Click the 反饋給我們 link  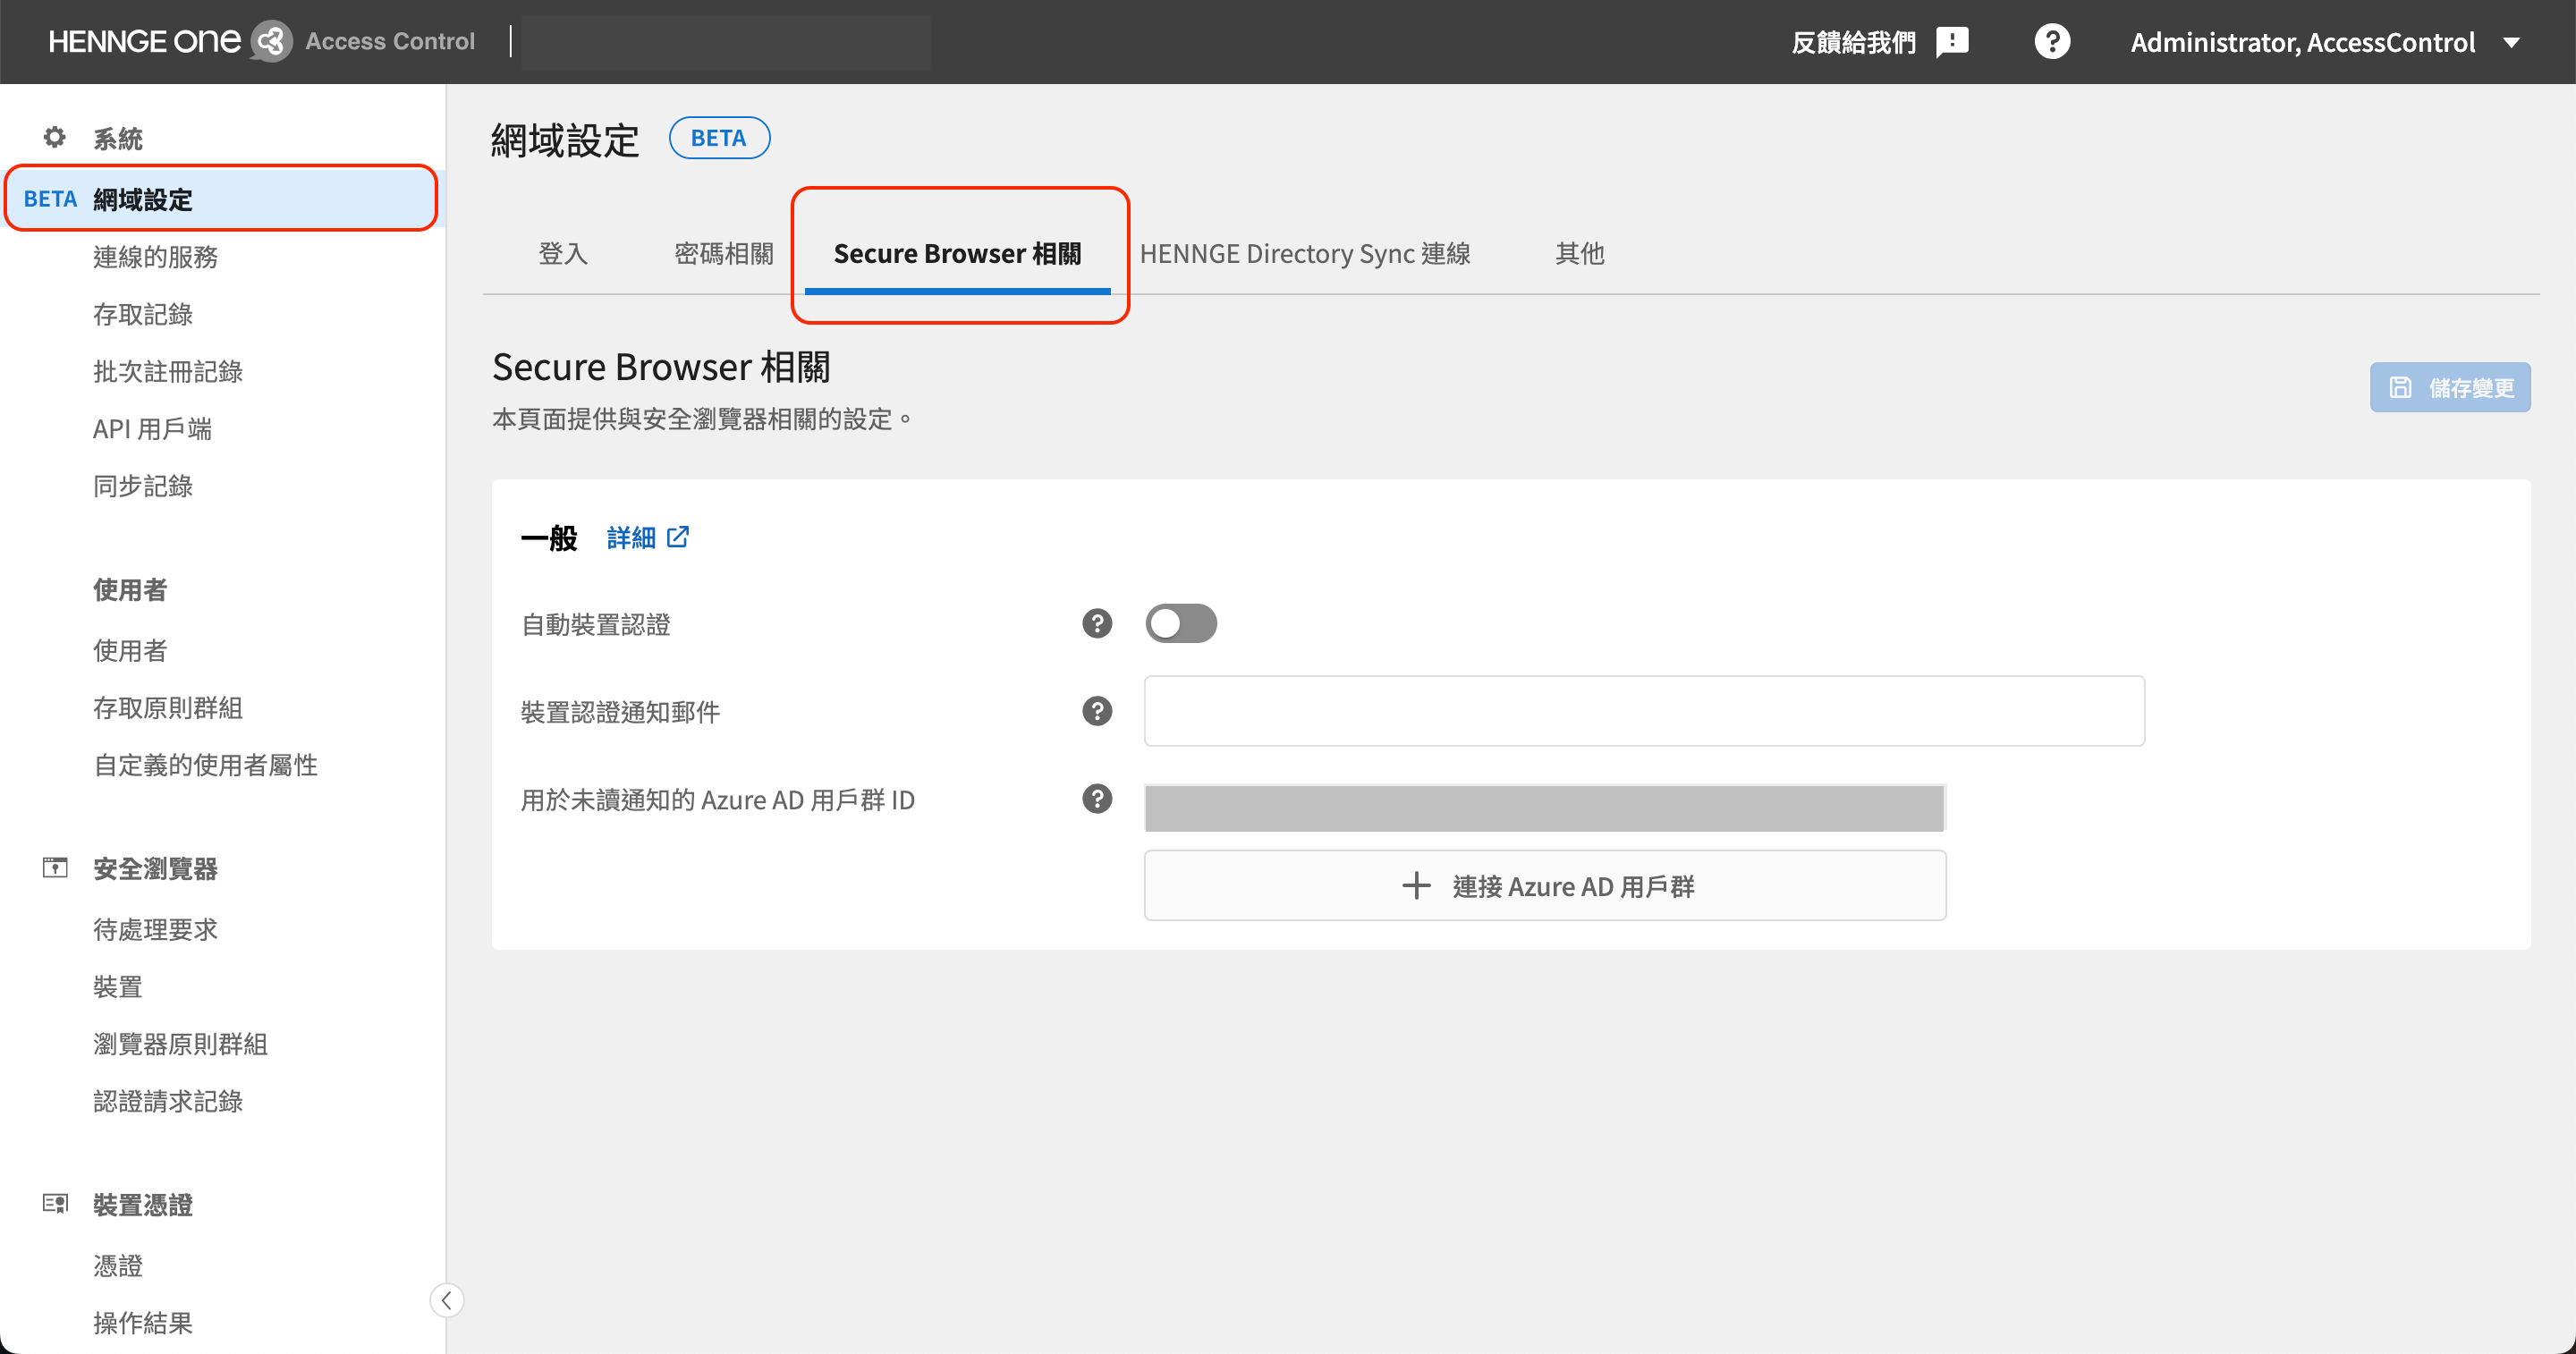coord(1853,42)
